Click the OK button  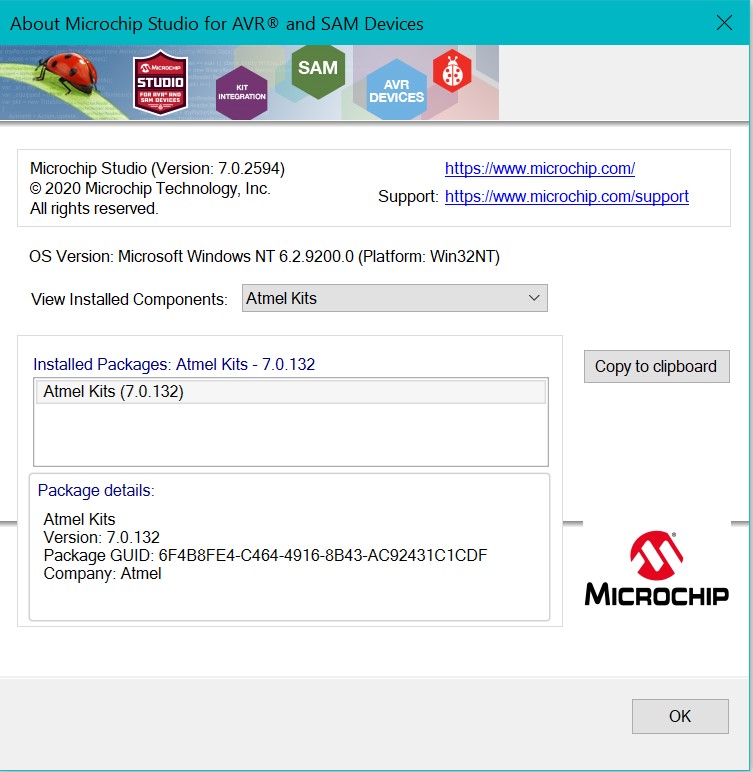coord(680,716)
